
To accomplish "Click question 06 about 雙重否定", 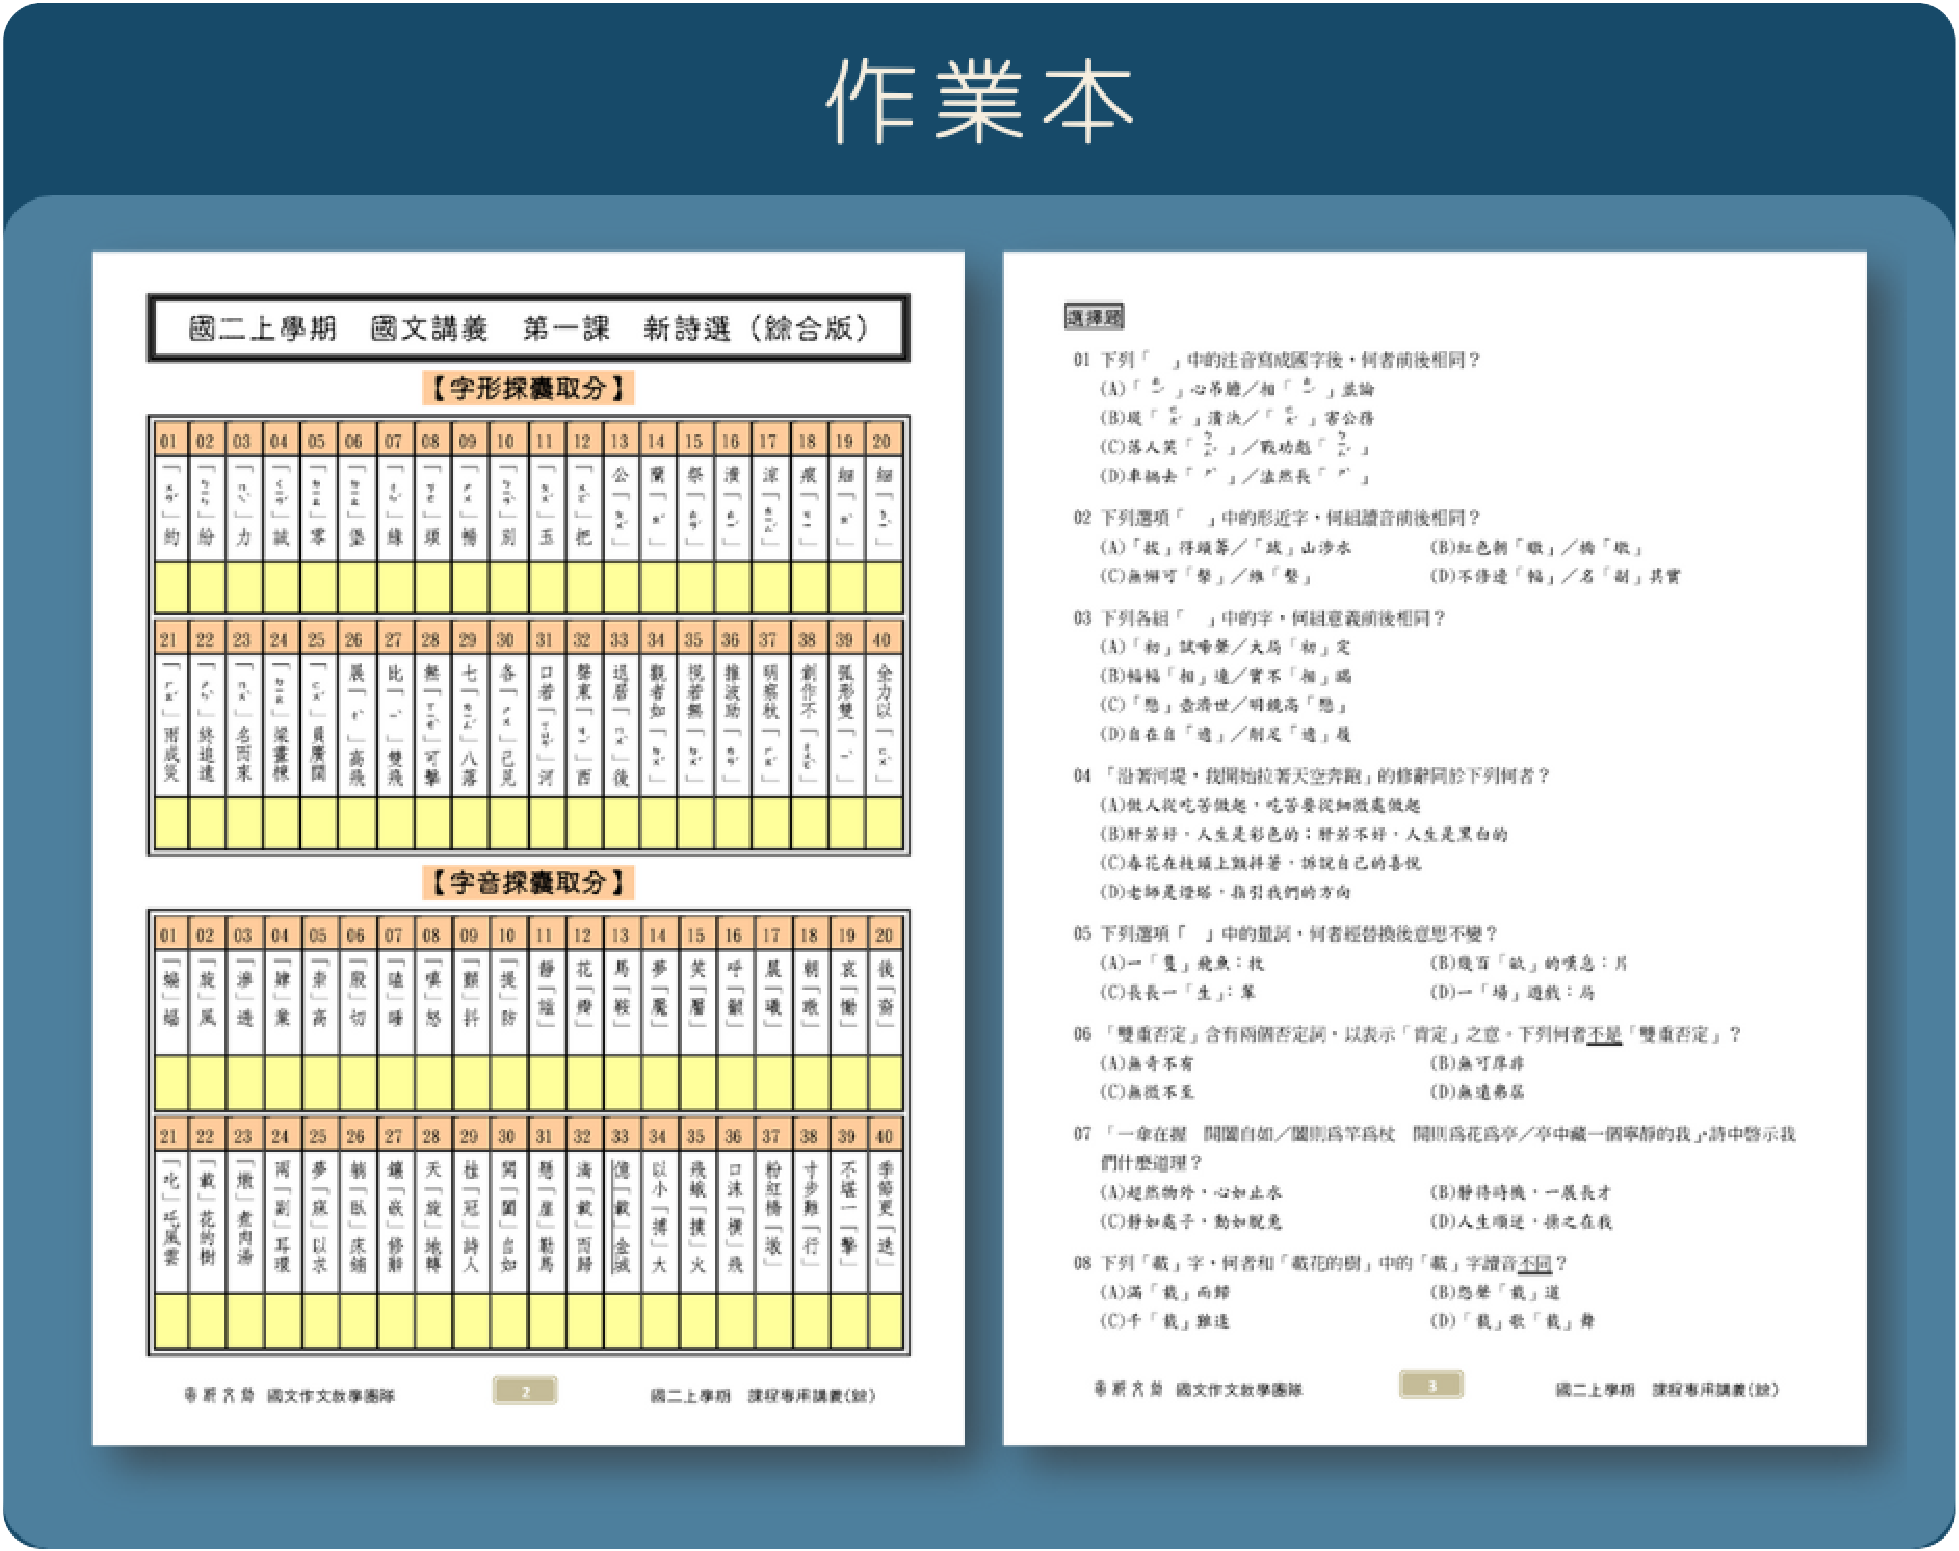I will pos(1408,1034).
